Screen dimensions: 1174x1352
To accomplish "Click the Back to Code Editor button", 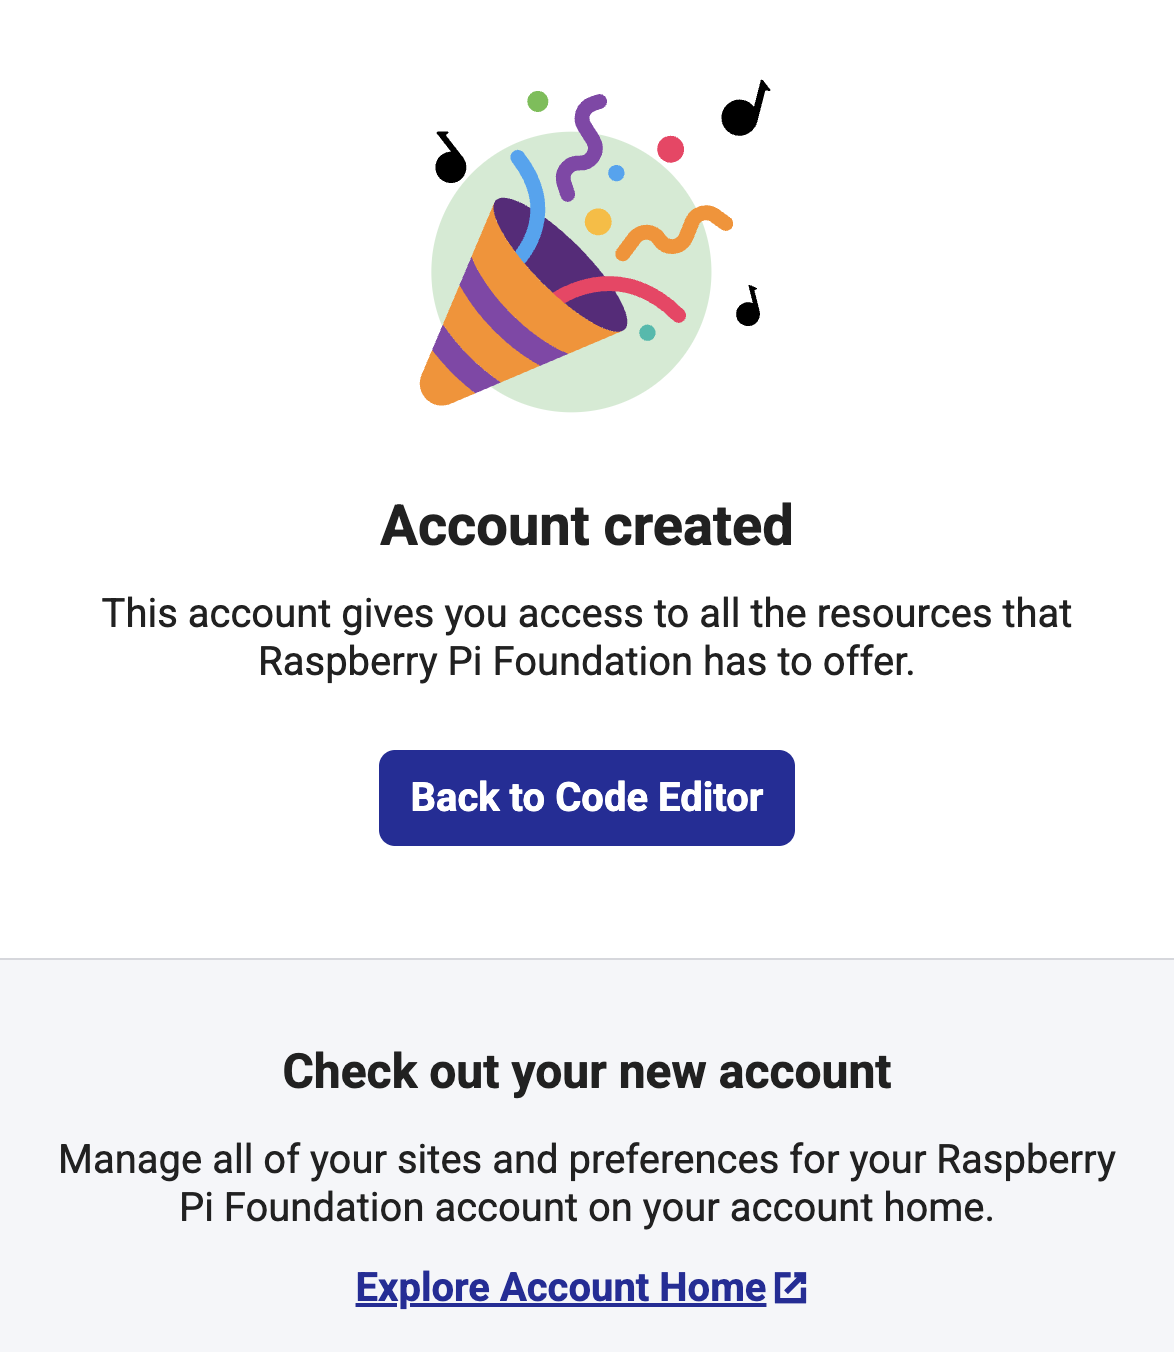I will point(586,798).
